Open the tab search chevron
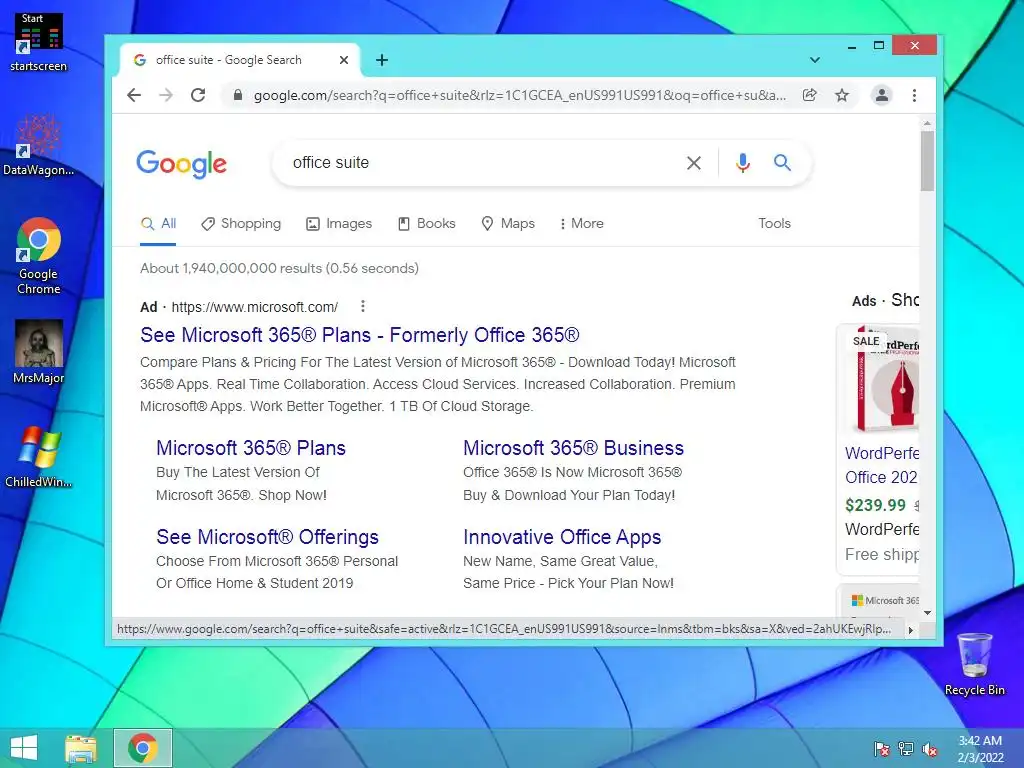 (814, 60)
